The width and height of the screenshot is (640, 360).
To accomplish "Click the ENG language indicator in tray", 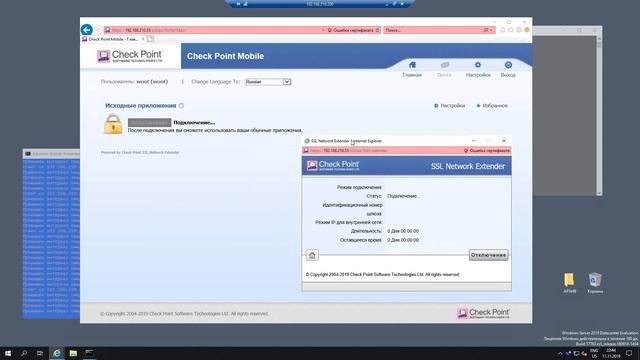I will 594,353.
